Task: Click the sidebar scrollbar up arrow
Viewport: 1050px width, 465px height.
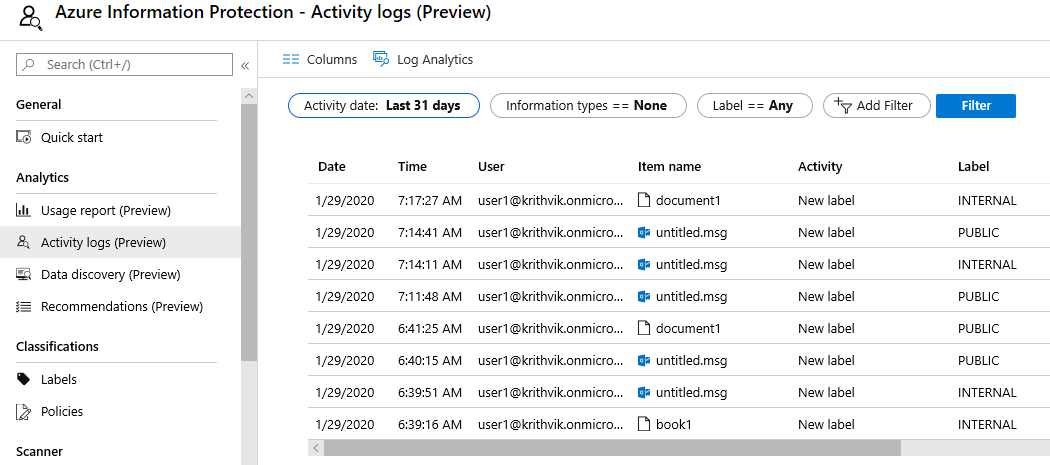Action: 248,96
